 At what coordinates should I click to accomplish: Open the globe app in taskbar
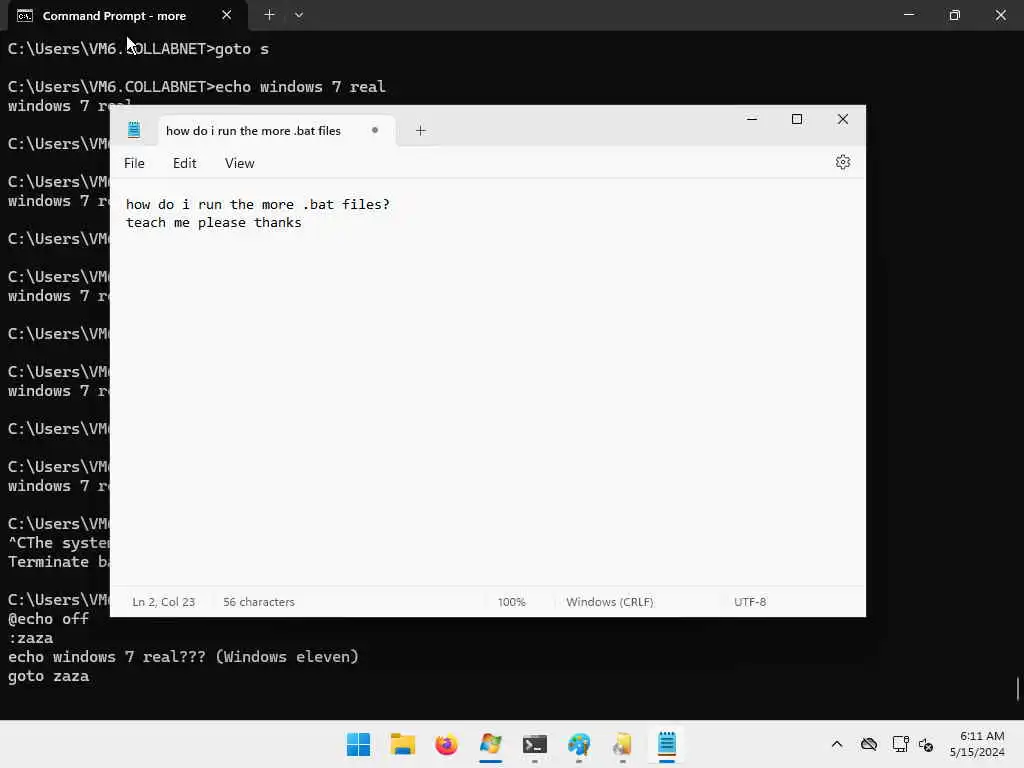coord(579,744)
